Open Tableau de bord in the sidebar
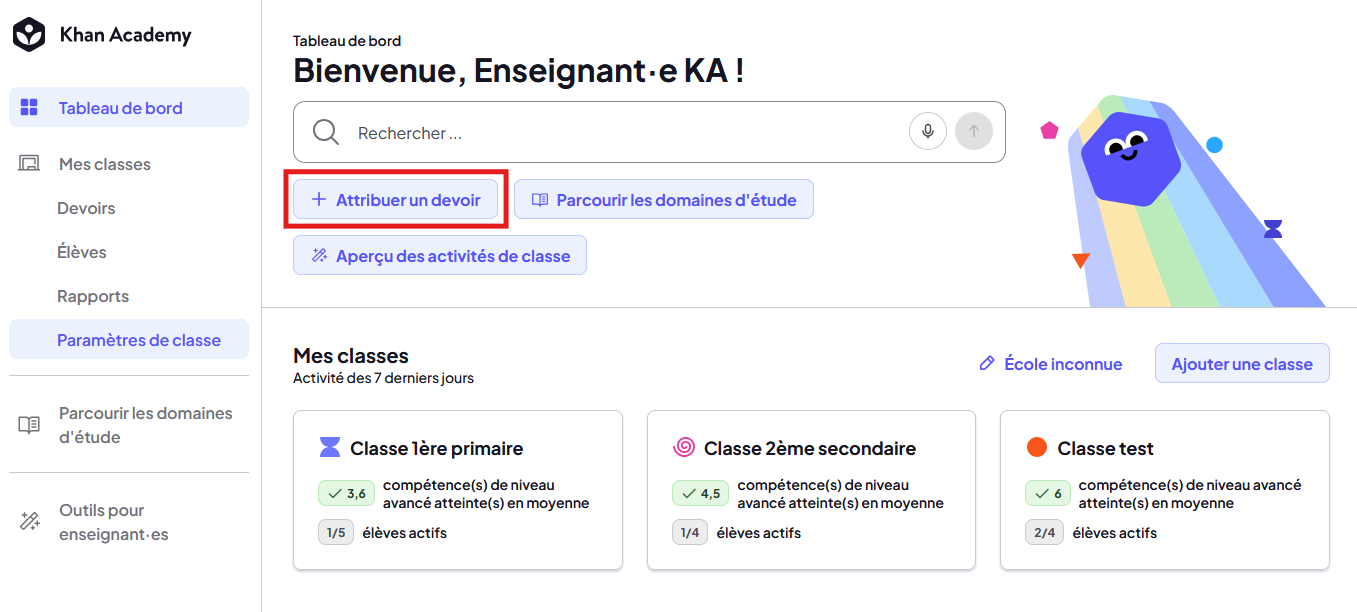This screenshot has height=612, width=1357. (x=129, y=108)
